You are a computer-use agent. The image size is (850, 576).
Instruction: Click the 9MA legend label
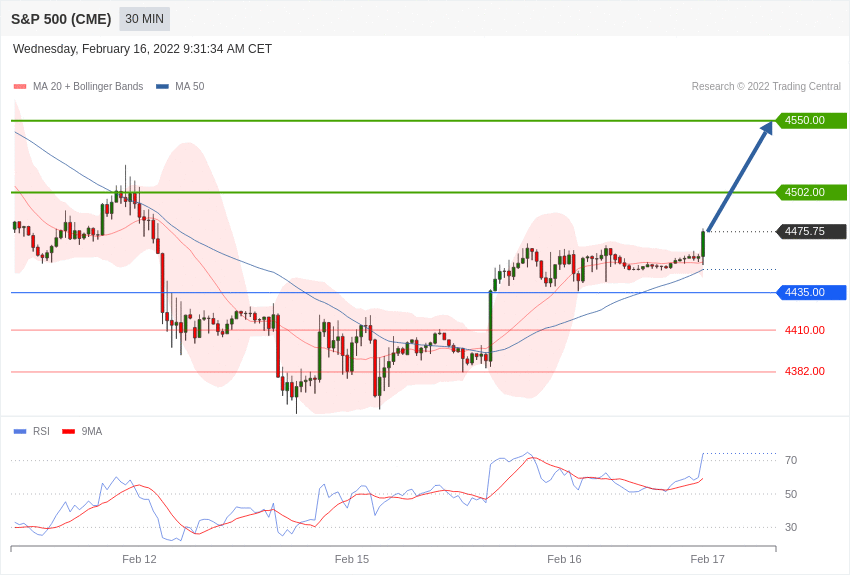click(x=92, y=431)
